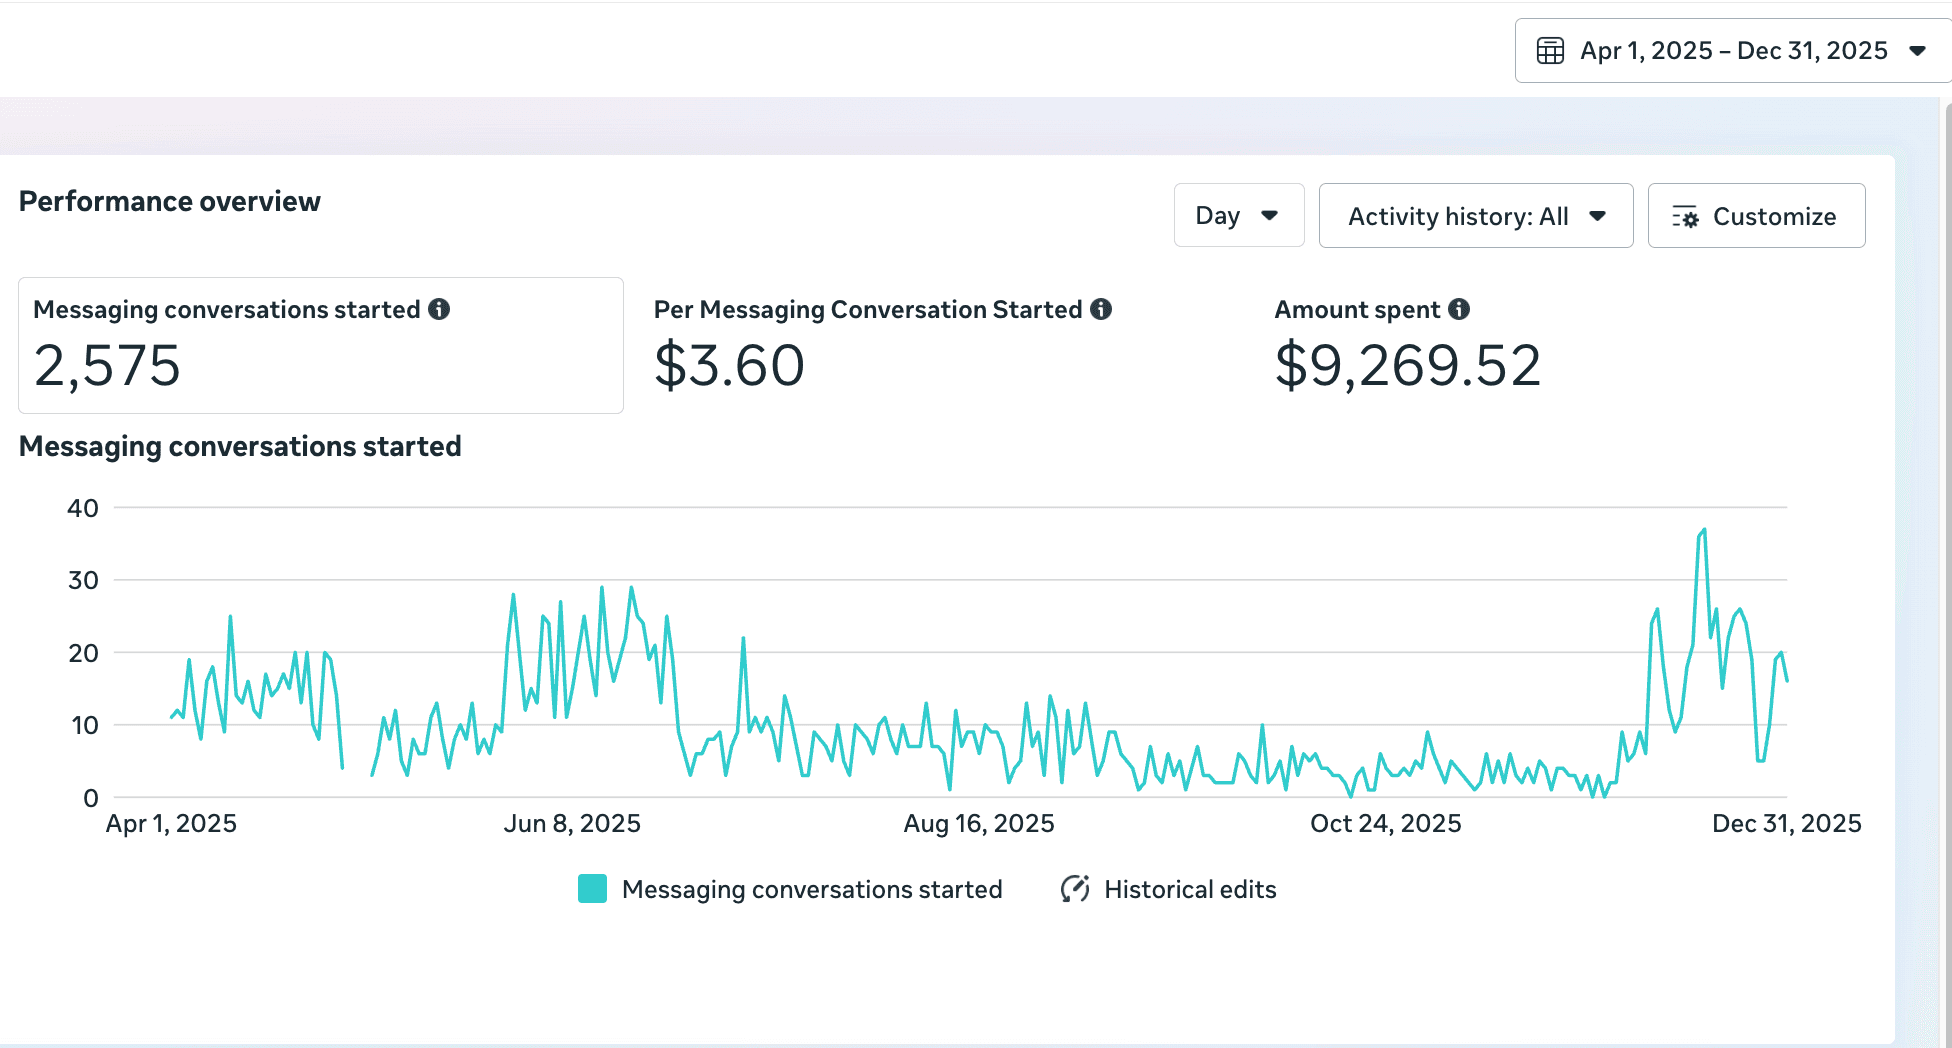
Task: Show info for Per Messaging Conversation Started
Action: [1101, 309]
